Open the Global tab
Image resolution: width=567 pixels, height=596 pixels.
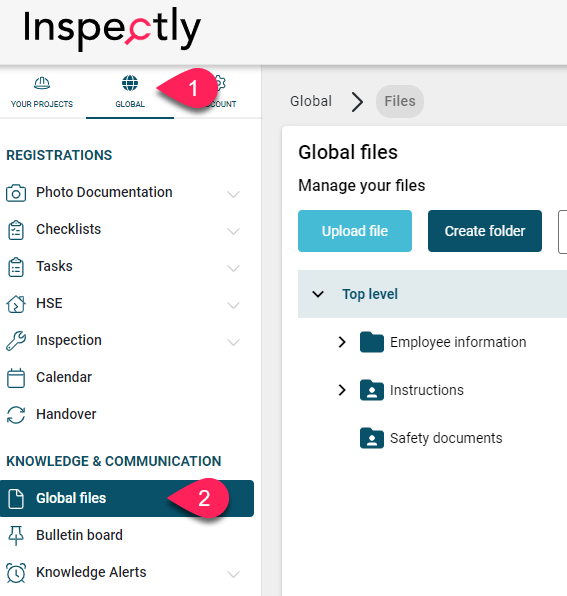[130, 92]
